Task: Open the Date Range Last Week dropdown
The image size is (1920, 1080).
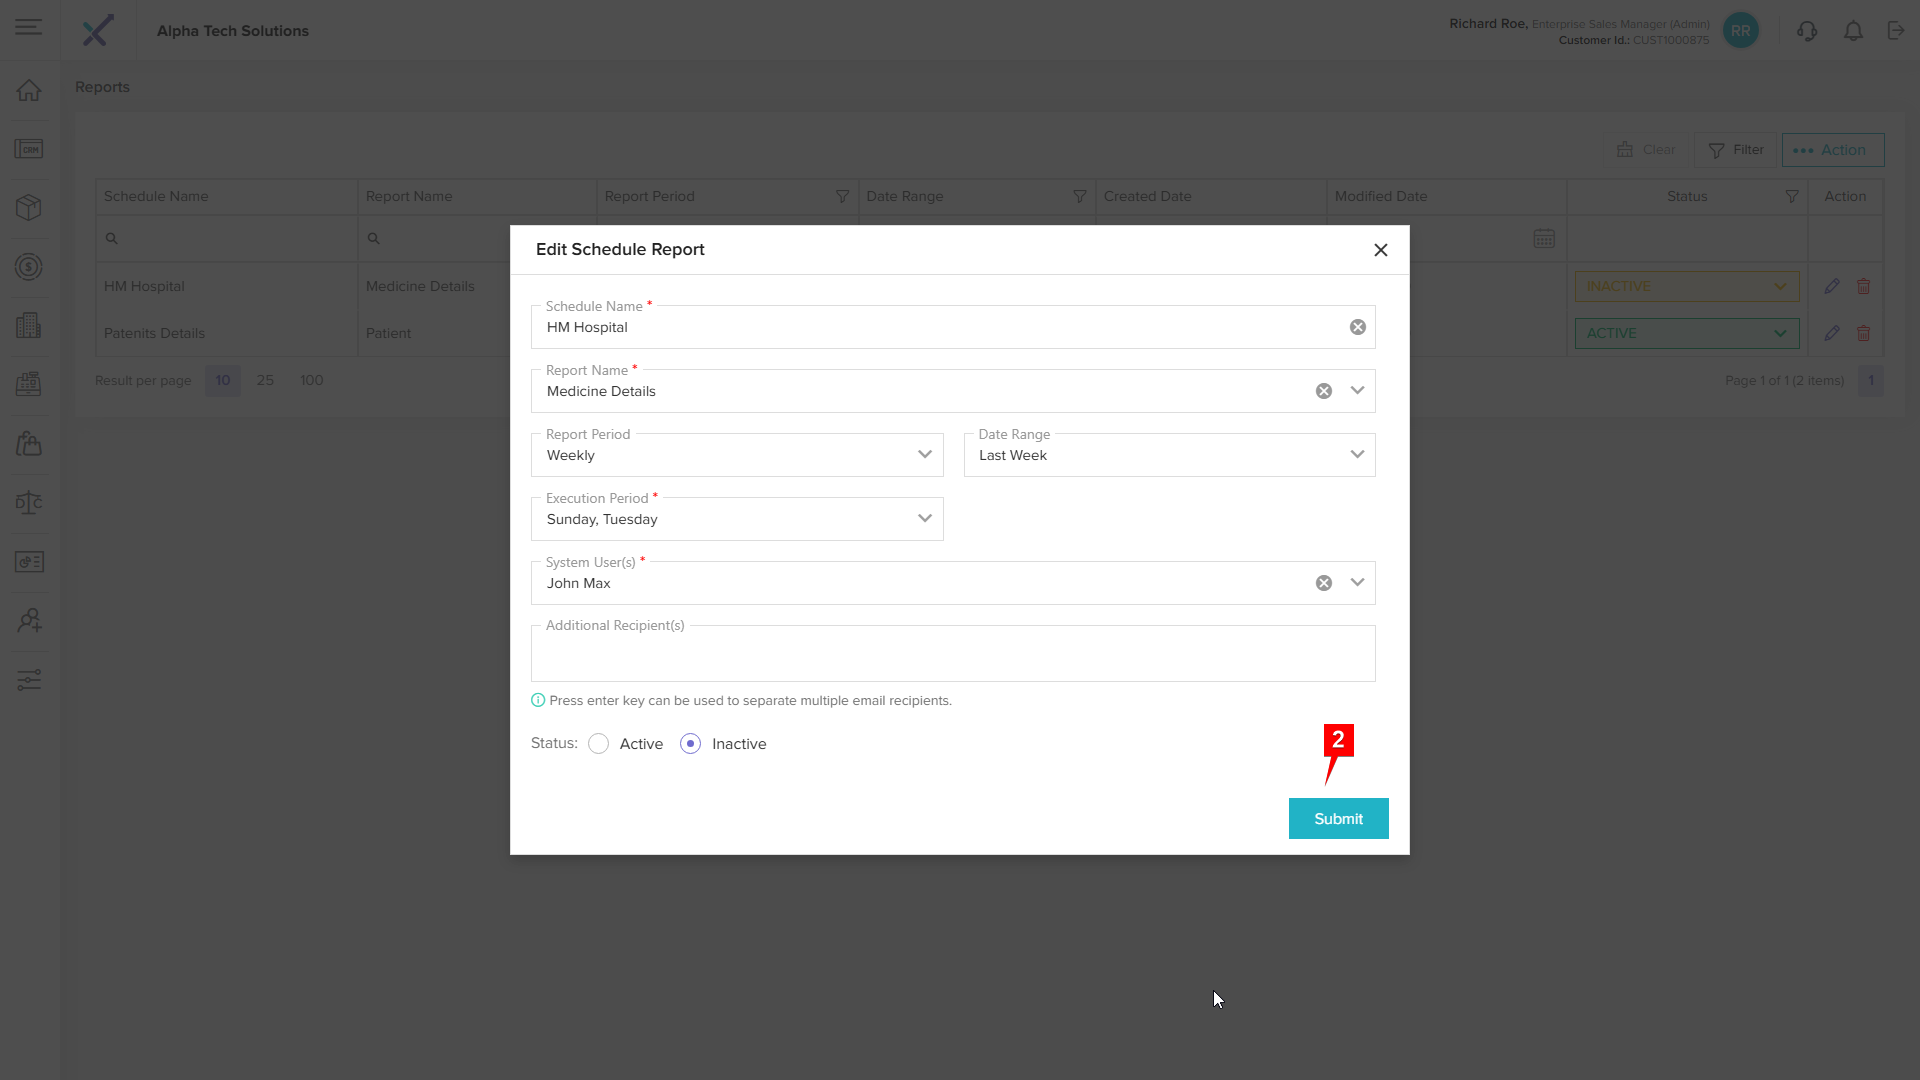Action: pyautogui.click(x=1356, y=455)
